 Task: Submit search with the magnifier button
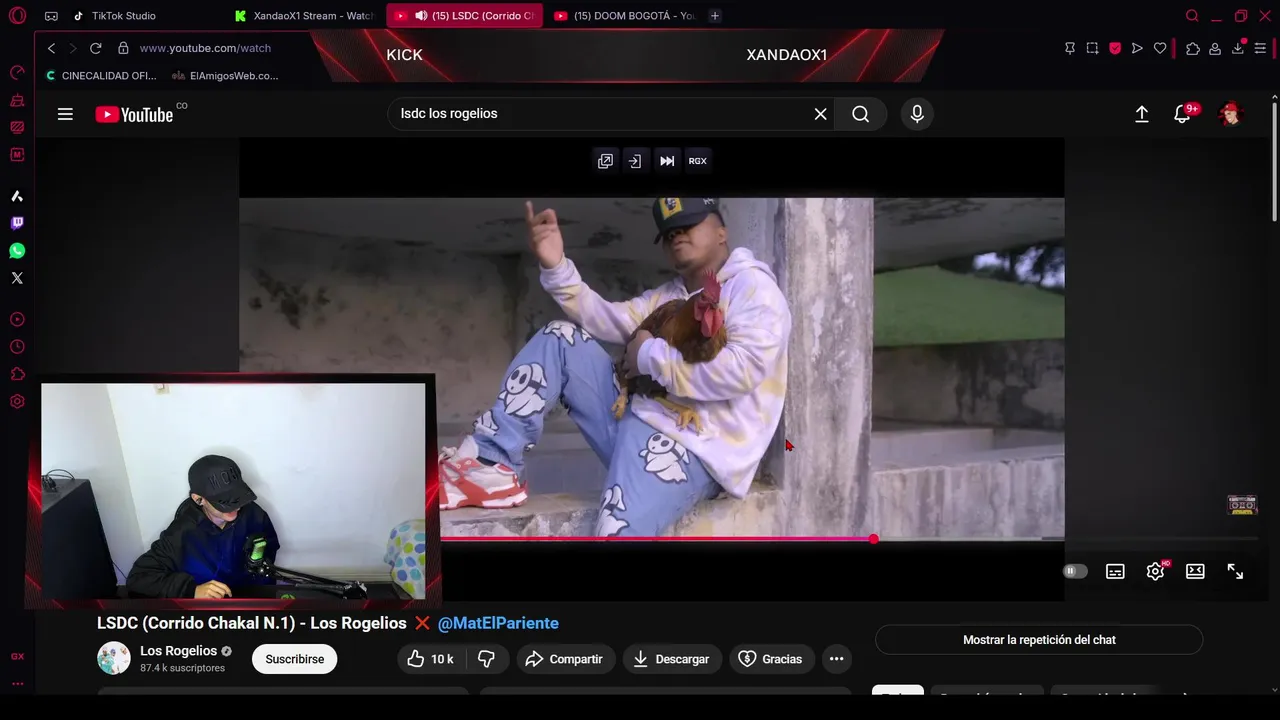(x=861, y=114)
